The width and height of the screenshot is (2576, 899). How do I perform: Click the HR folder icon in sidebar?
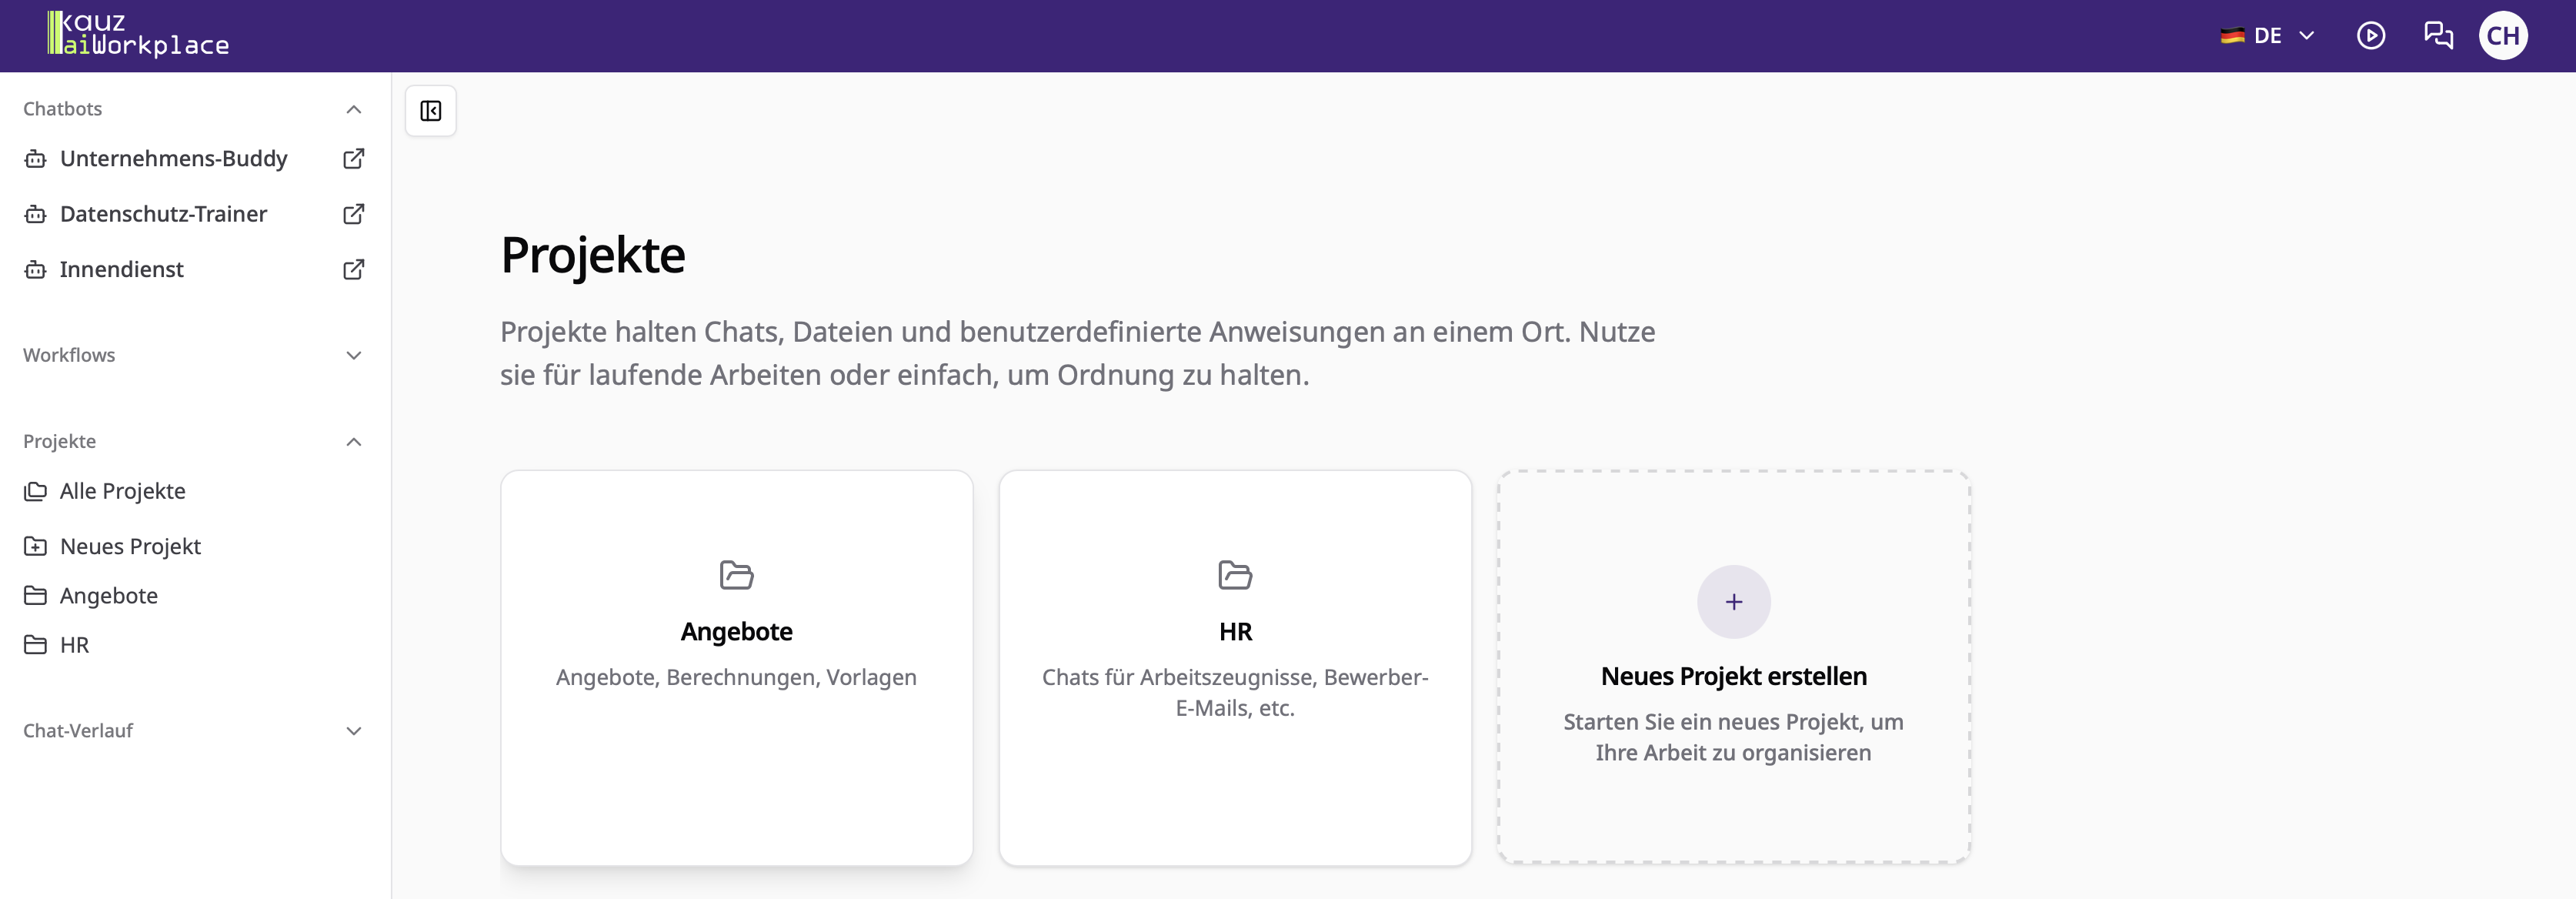tap(36, 645)
